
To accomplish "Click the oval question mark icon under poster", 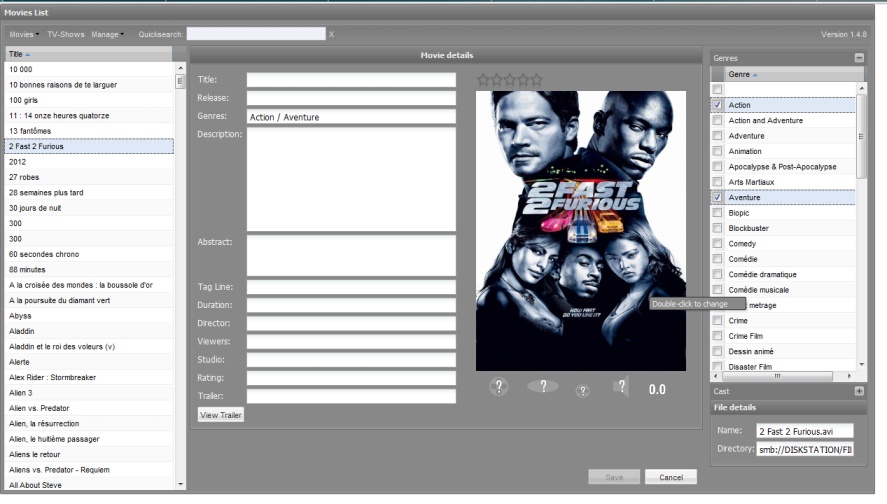I will tap(542, 386).
